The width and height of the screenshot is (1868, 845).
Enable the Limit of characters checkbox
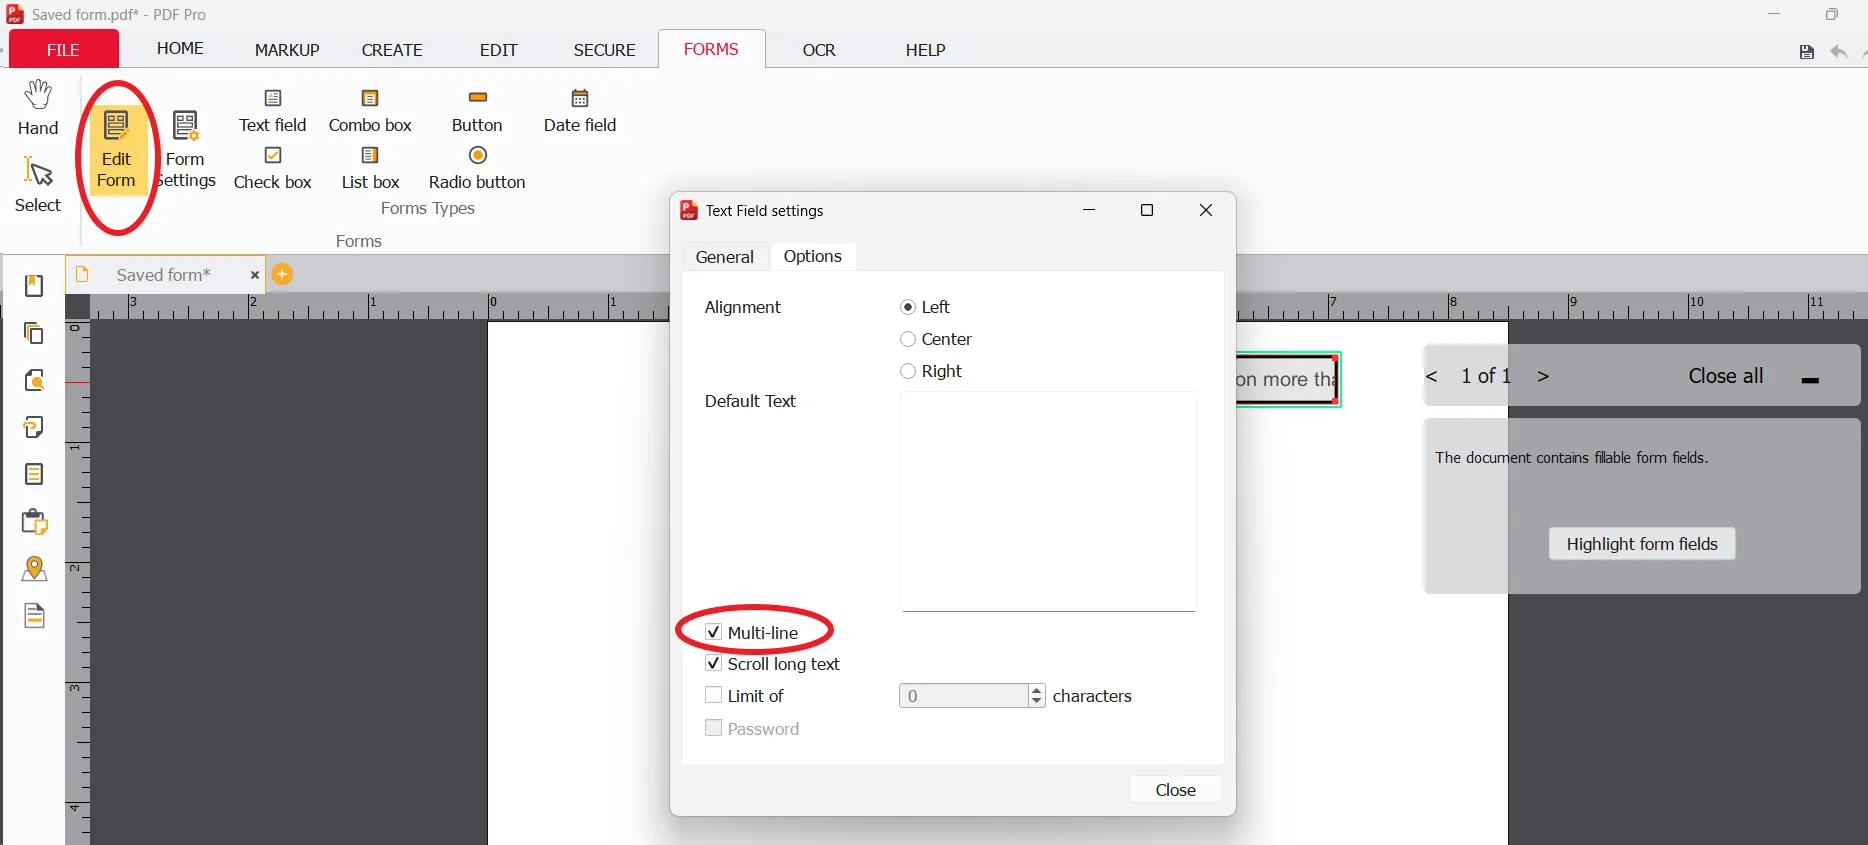point(713,695)
